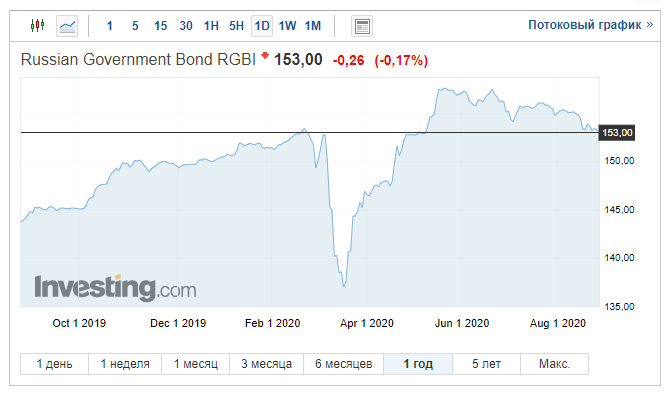Set interval to 1 minute
This screenshot has width=668, height=395.
109,26
